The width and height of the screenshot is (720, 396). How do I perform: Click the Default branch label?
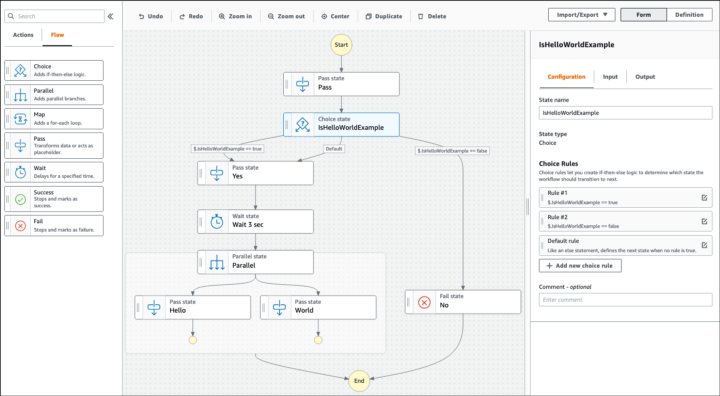tap(334, 149)
